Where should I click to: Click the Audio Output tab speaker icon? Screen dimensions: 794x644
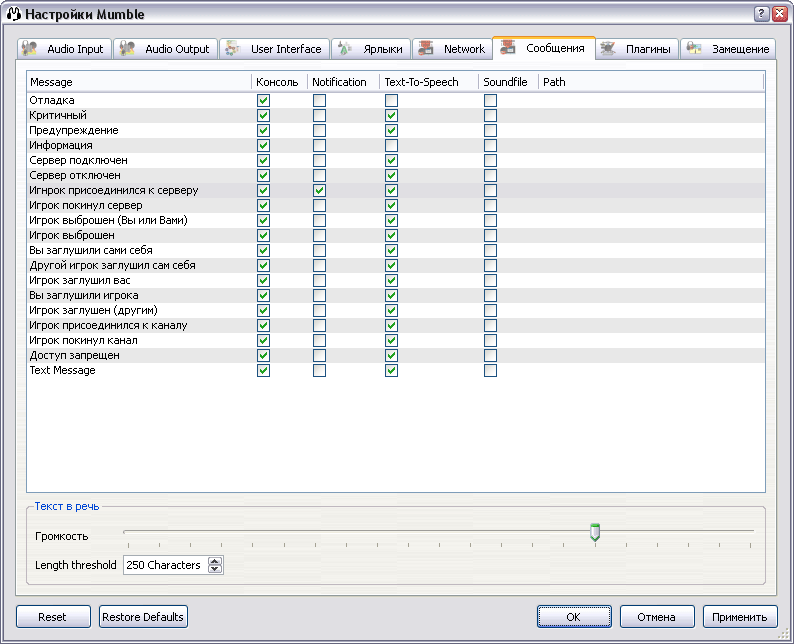pos(127,49)
